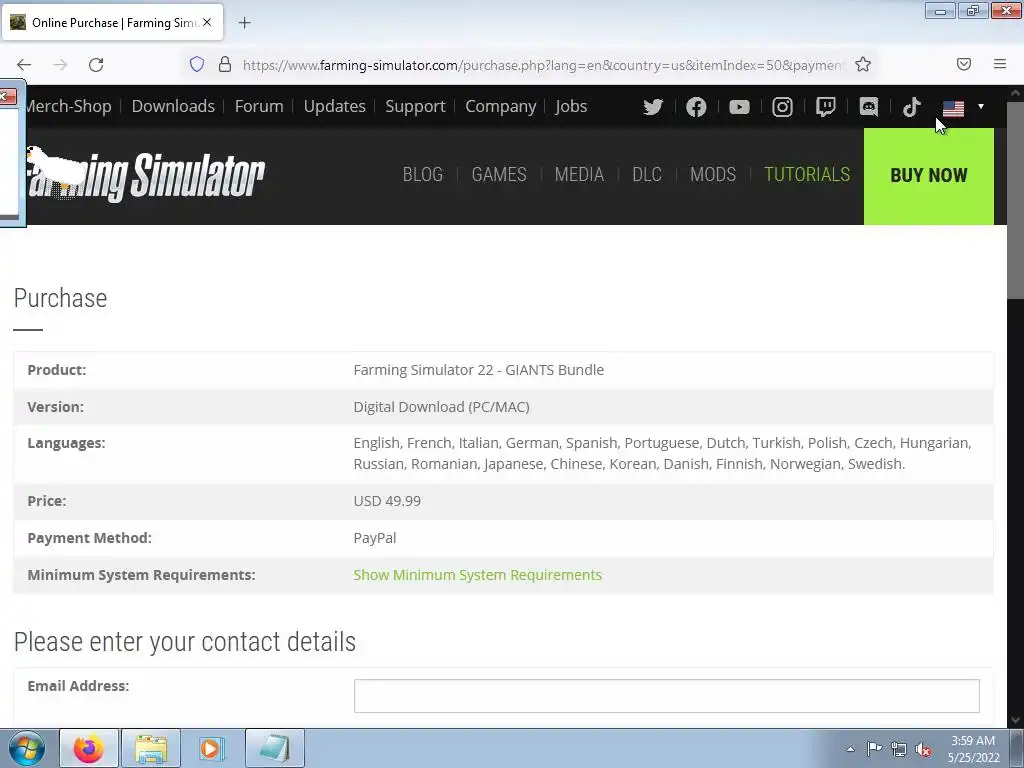Click the scrollbar up arrow
This screenshot has width=1024, height=768.
coord(1016,93)
